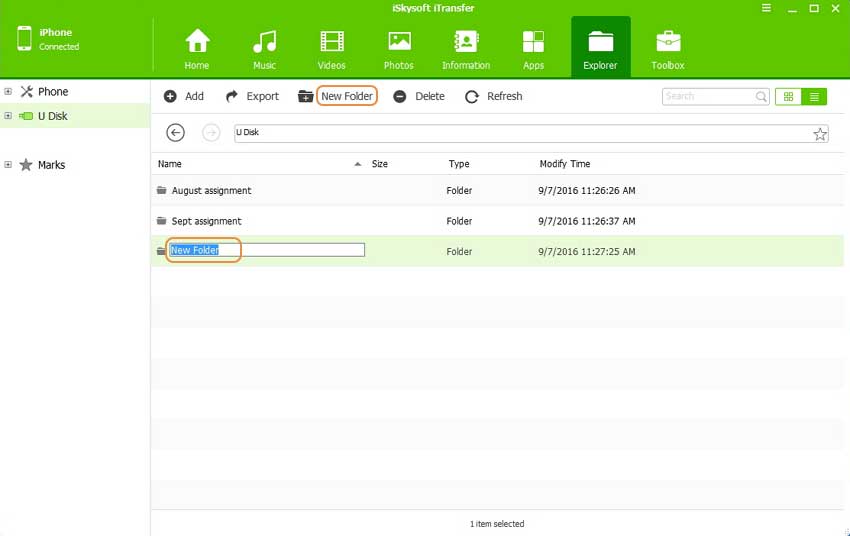Image resolution: width=850 pixels, height=536 pixels.
Task: Switch to list view
Action: click(814, 96)
